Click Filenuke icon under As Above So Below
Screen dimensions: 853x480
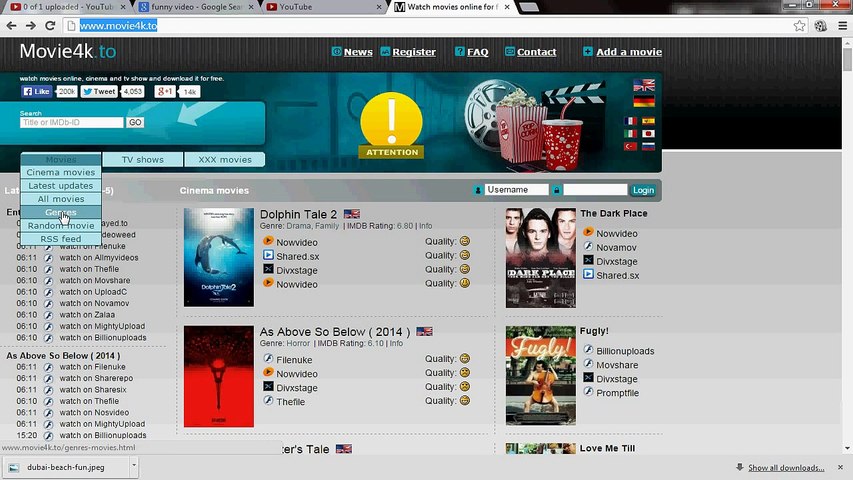268,359
